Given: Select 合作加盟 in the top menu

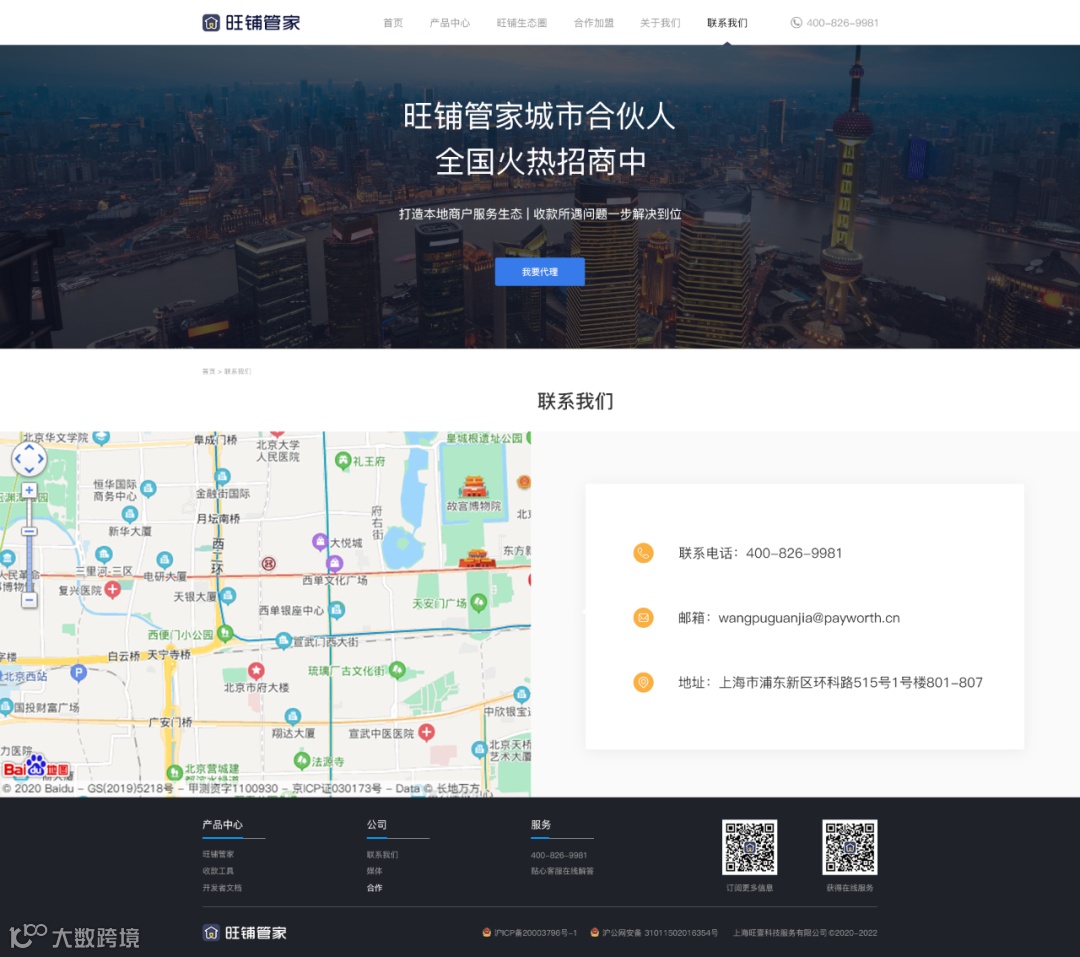Looking at the screenshot, I should pos(594,23).
